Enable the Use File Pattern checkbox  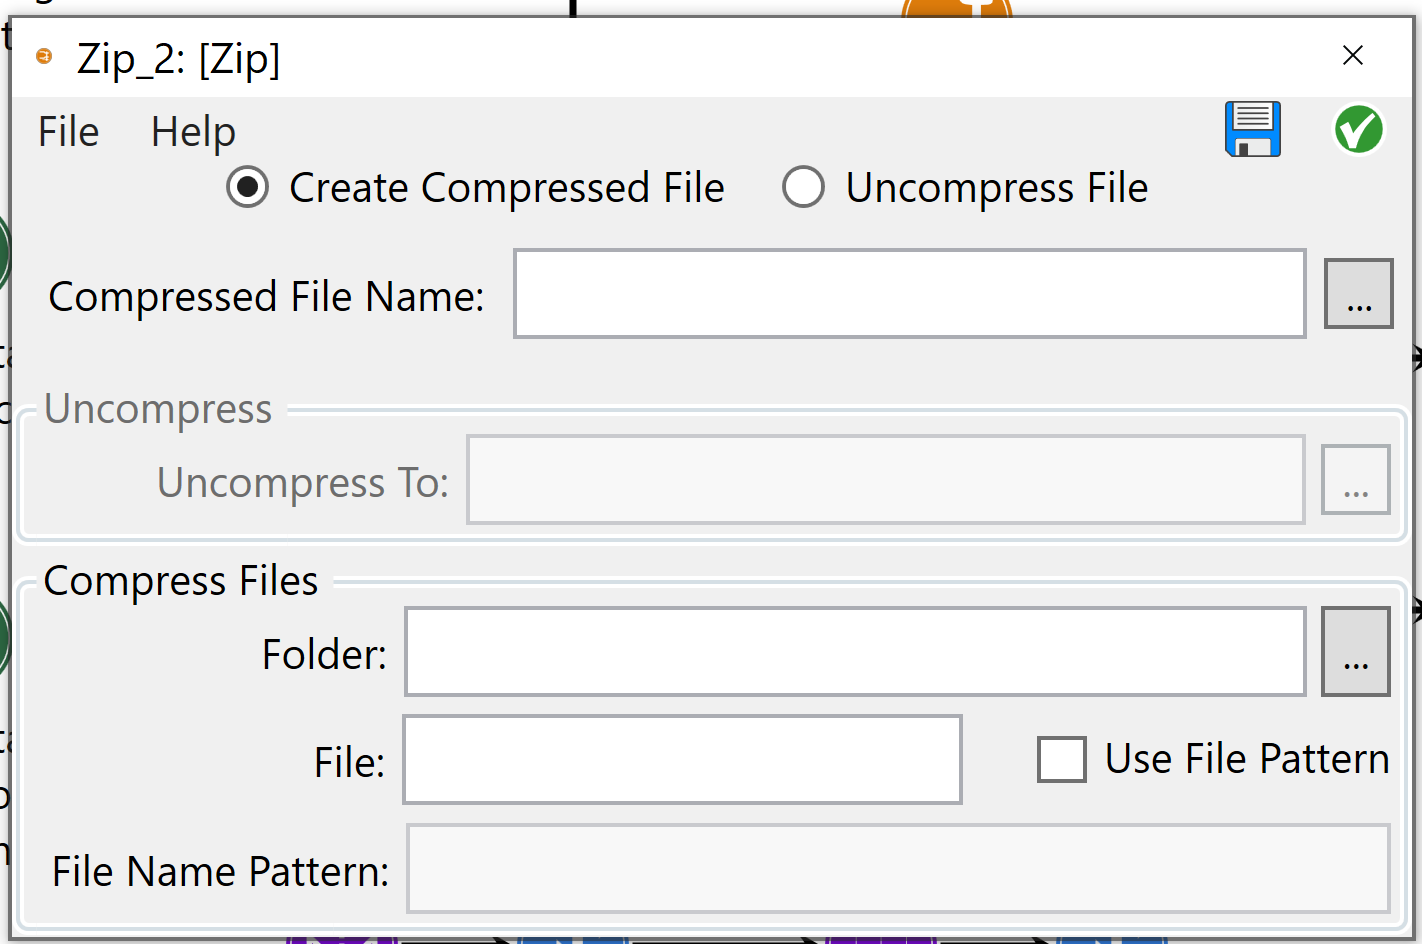click(x=1062, y=759)
